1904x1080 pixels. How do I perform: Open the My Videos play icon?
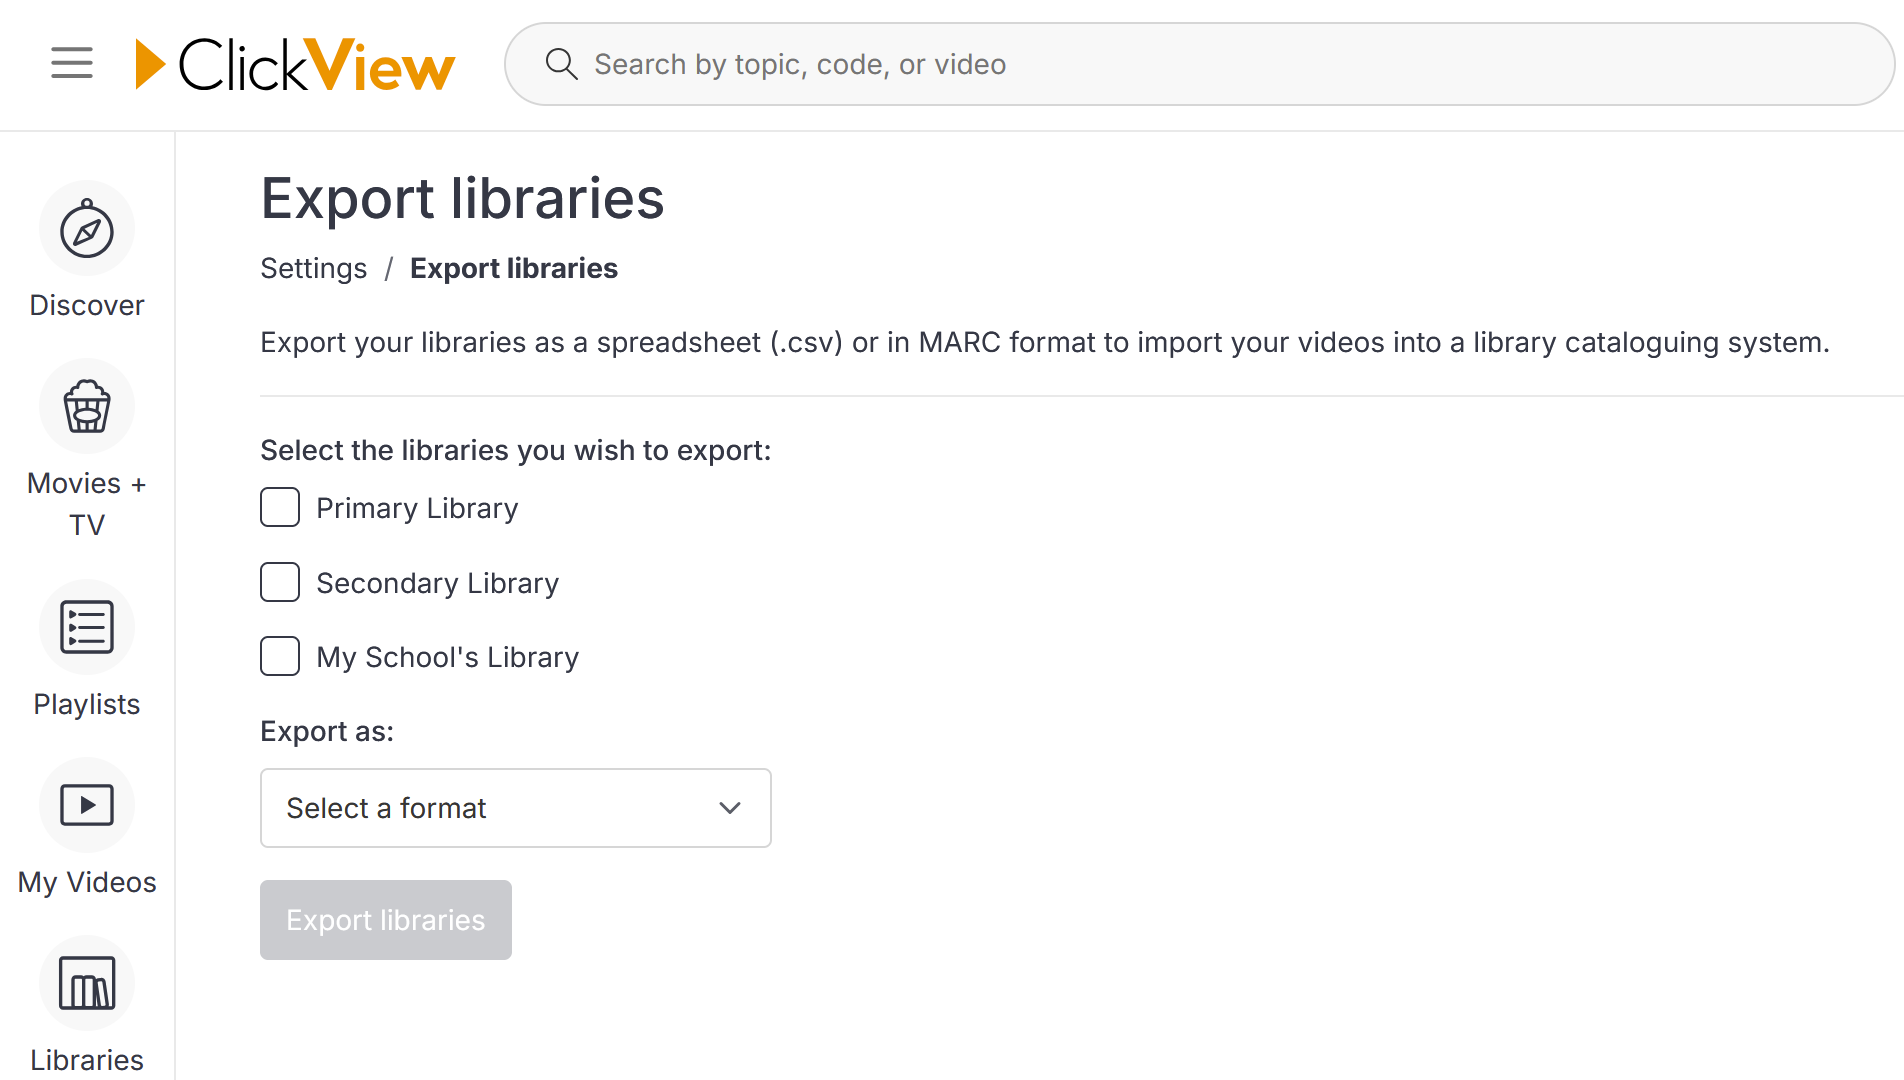87,805
